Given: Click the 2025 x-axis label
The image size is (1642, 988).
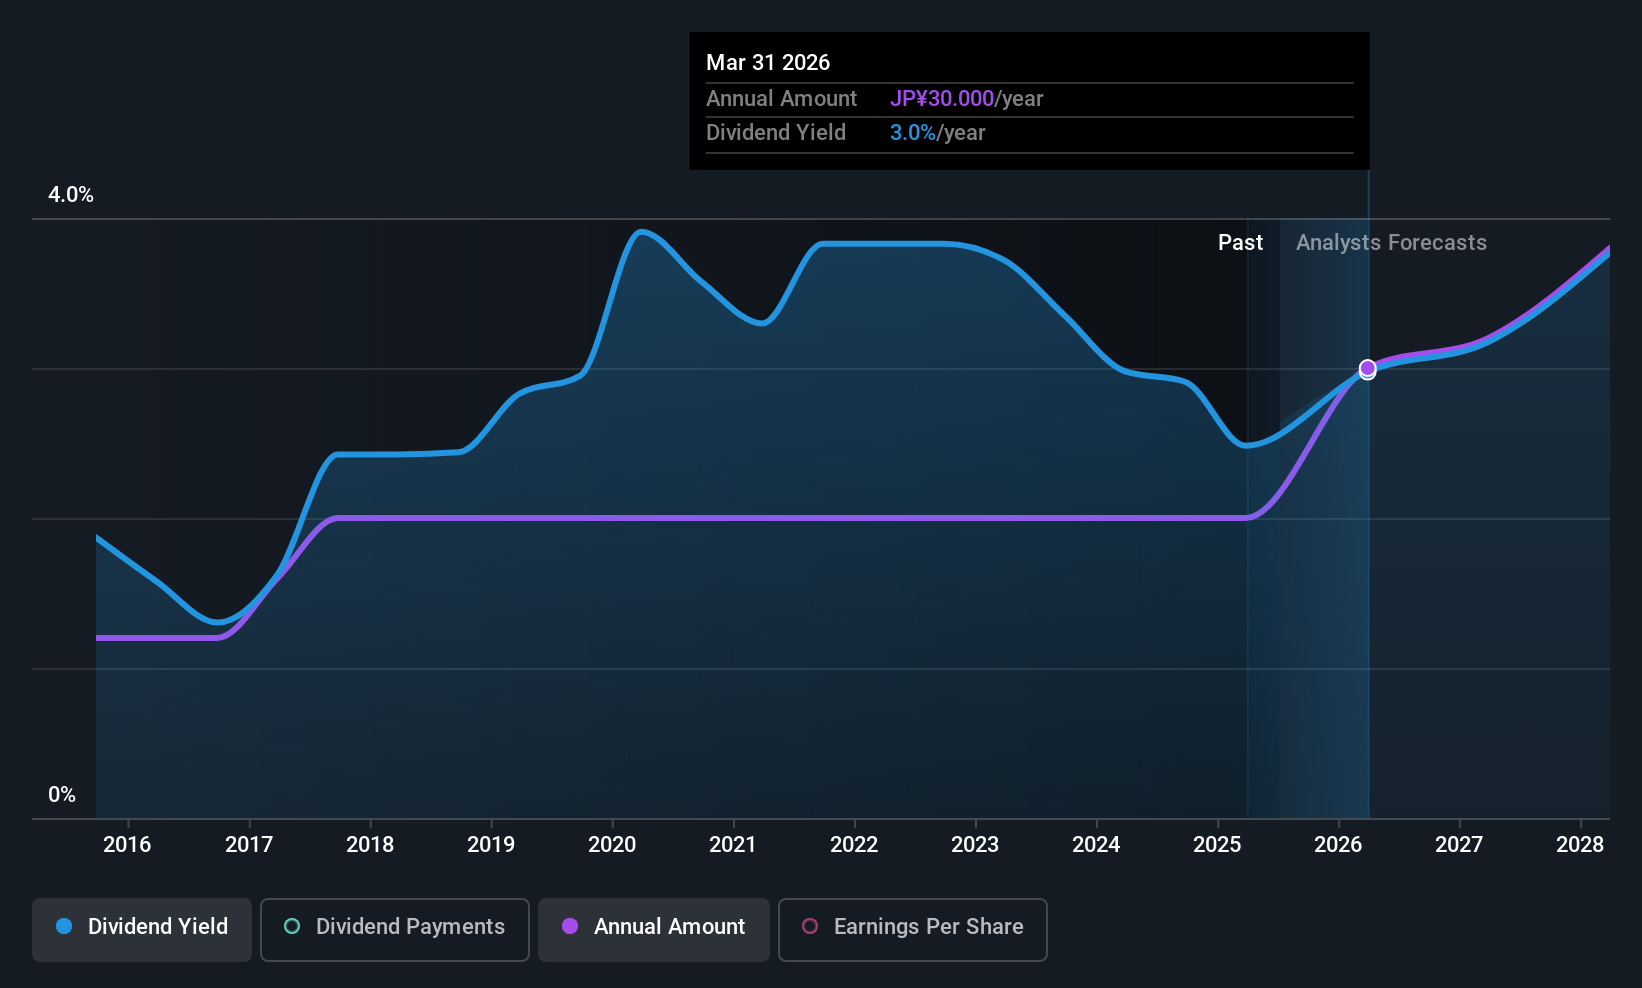Looking at the screenshot, I should click(1217, 844).
